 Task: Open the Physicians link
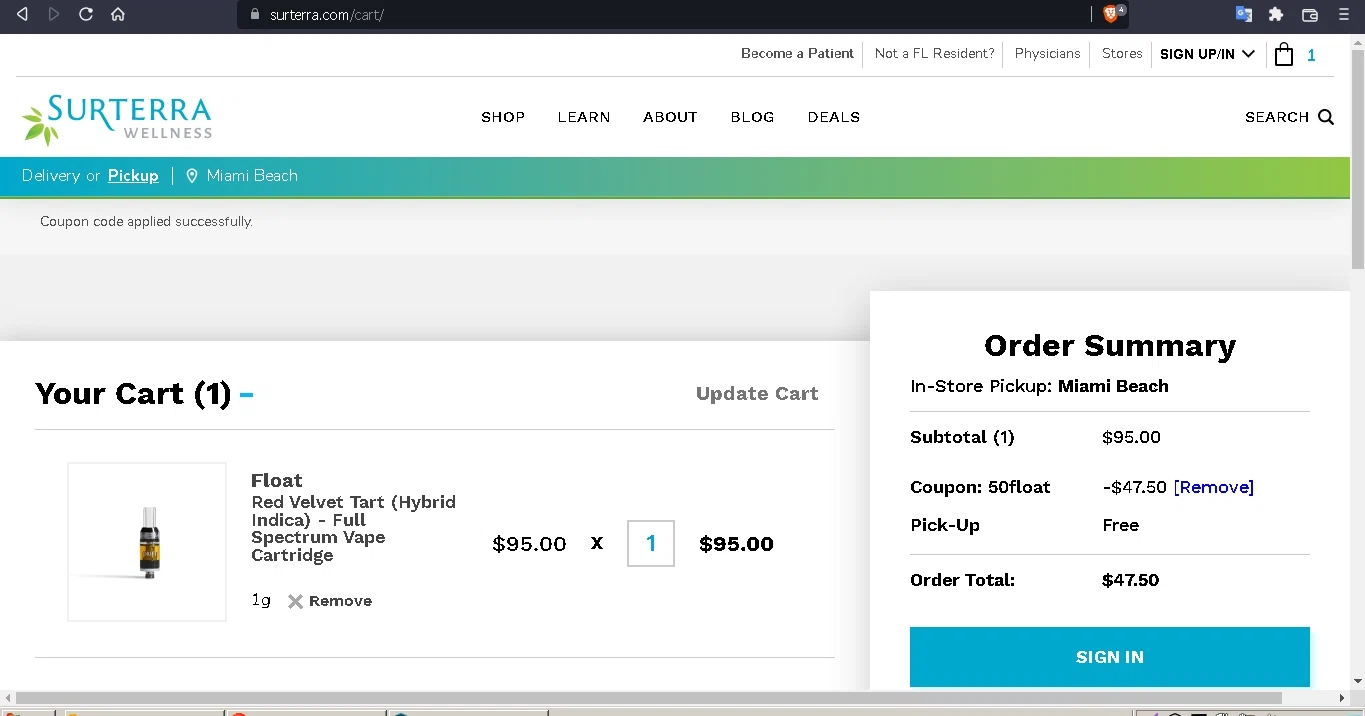click(x=1047, y=53)
